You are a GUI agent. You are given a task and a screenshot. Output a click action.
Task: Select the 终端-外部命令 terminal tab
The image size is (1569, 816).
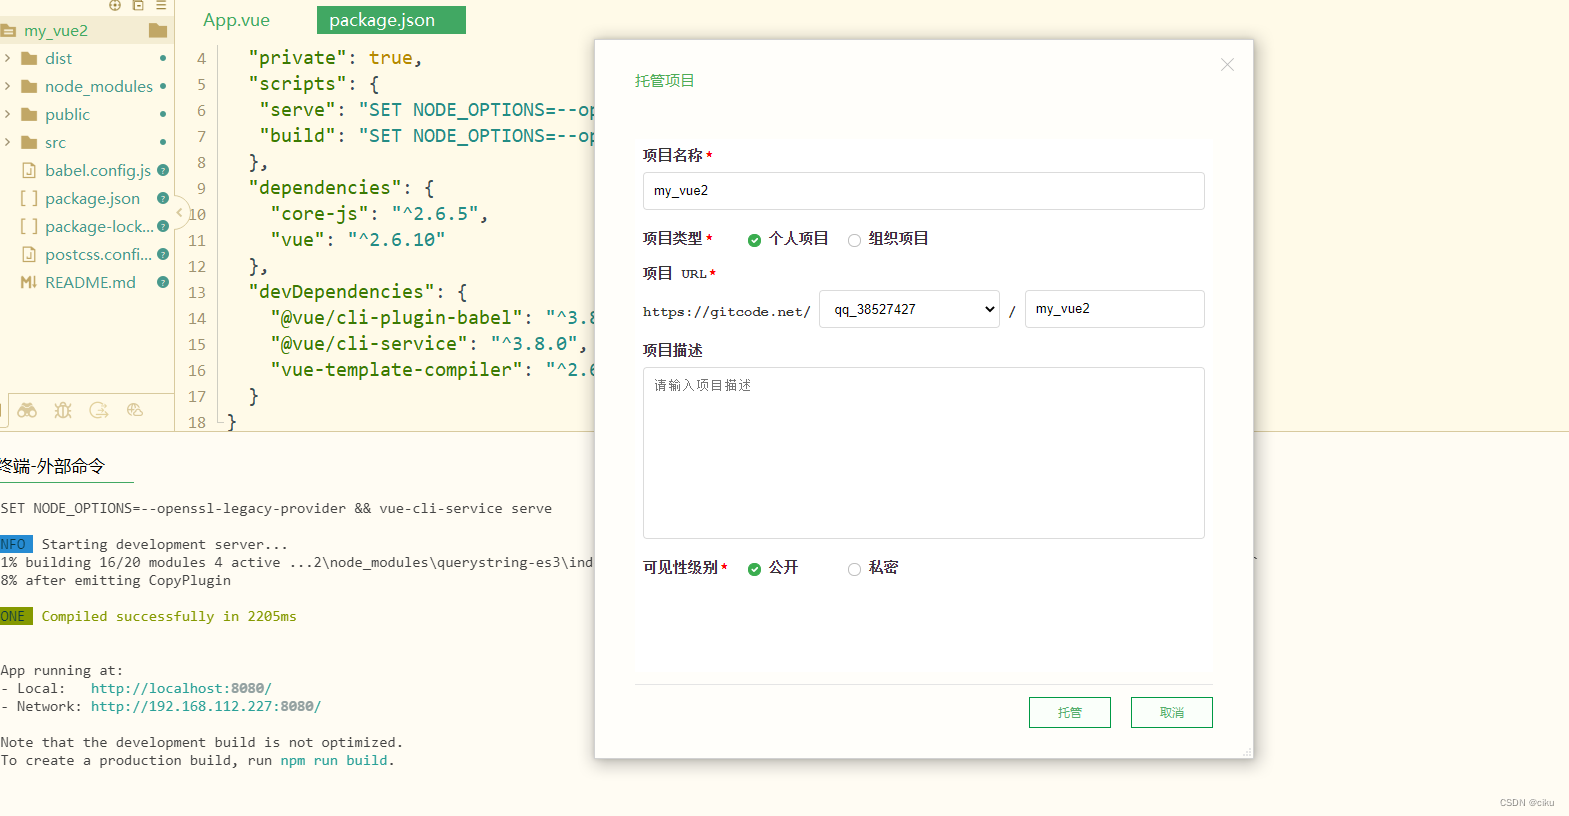point(52,466)
